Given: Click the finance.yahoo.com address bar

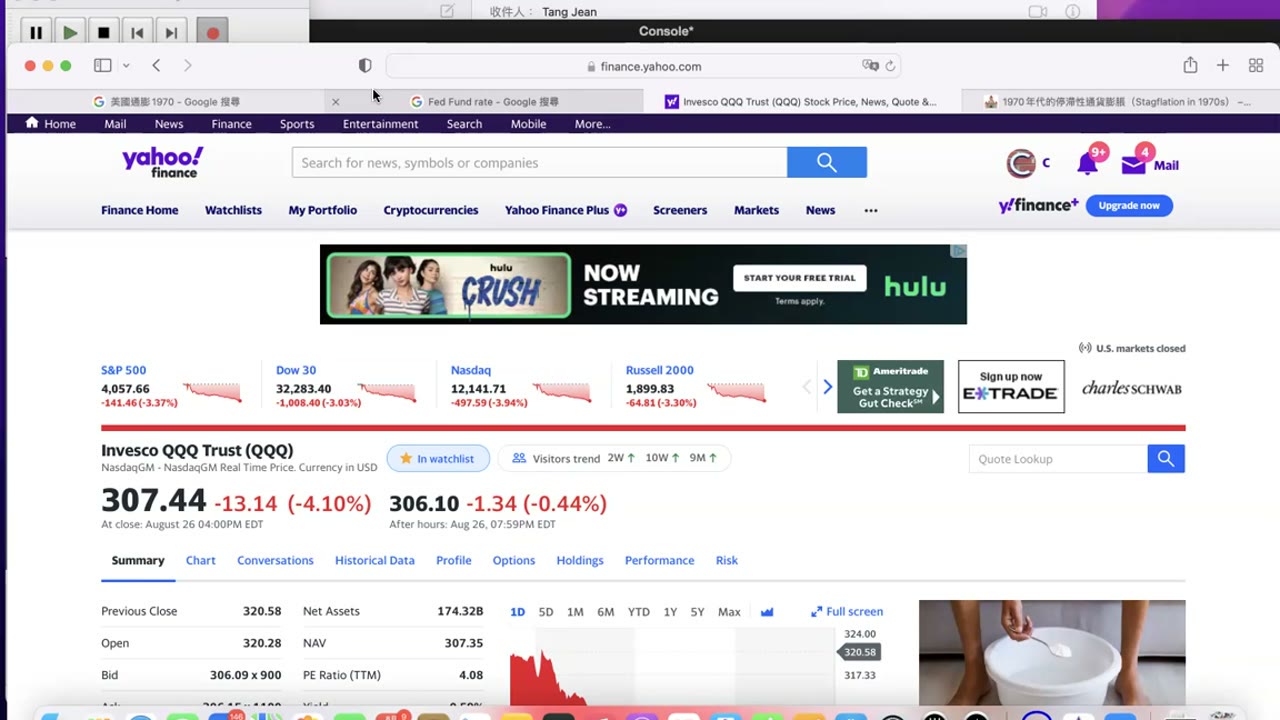Looking at the screenshot, I should point(644,66).
